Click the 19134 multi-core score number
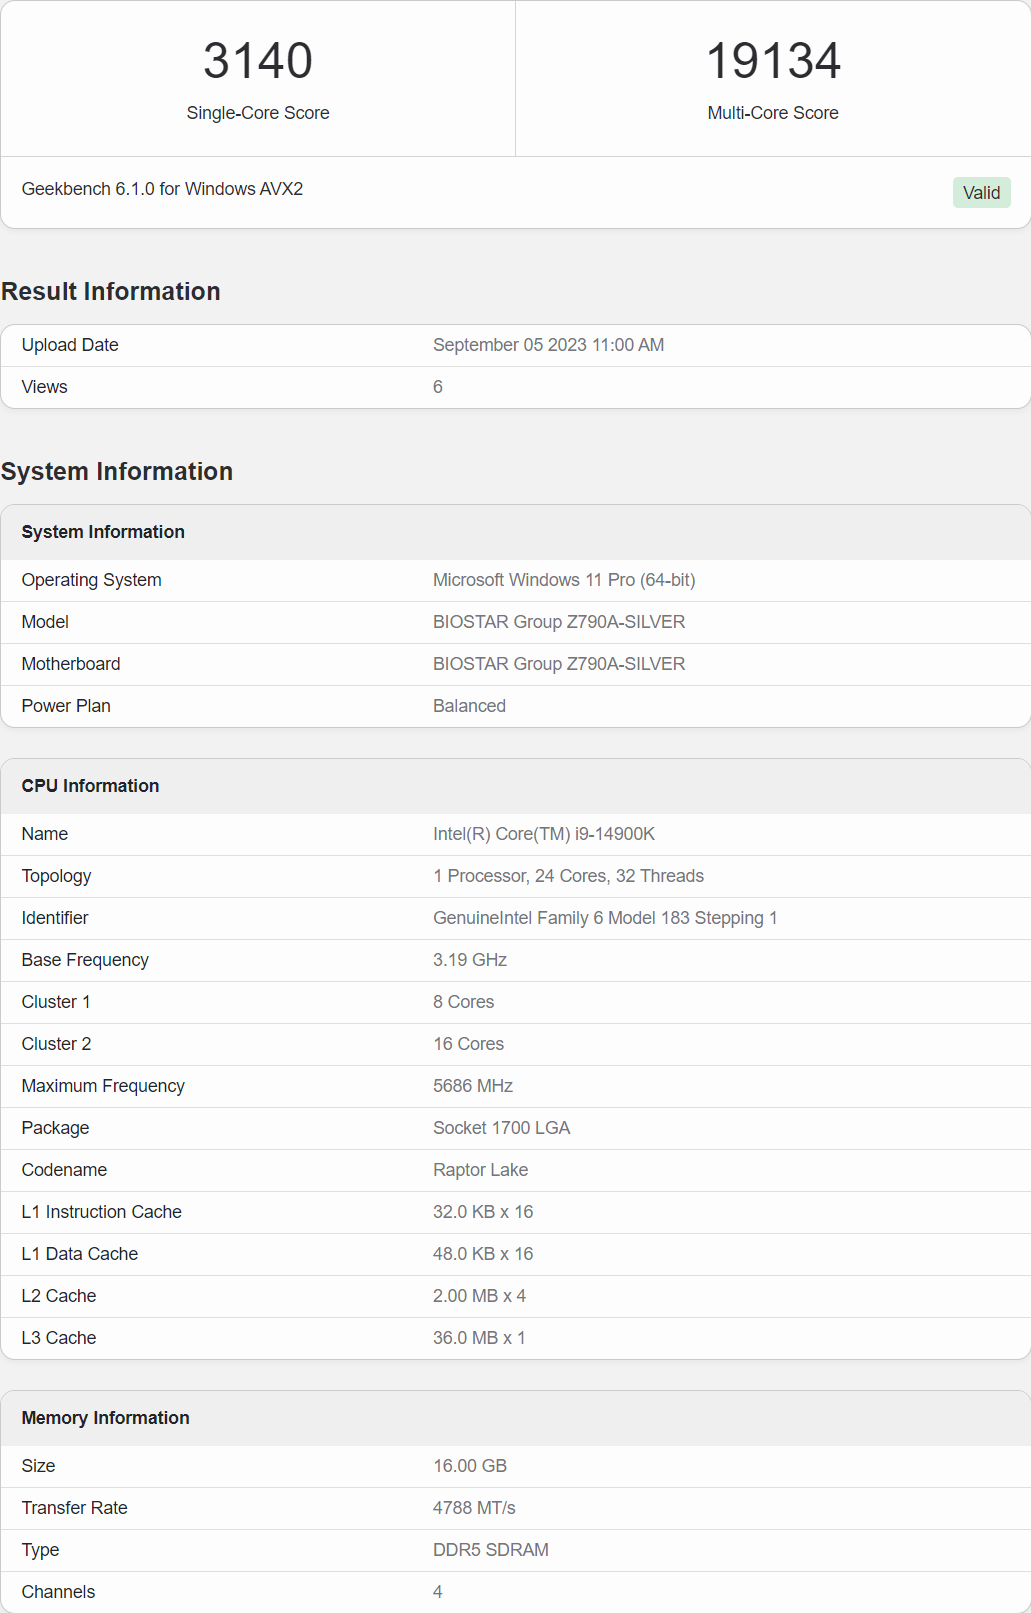The image size is (1031, 1613). [772, 61]
